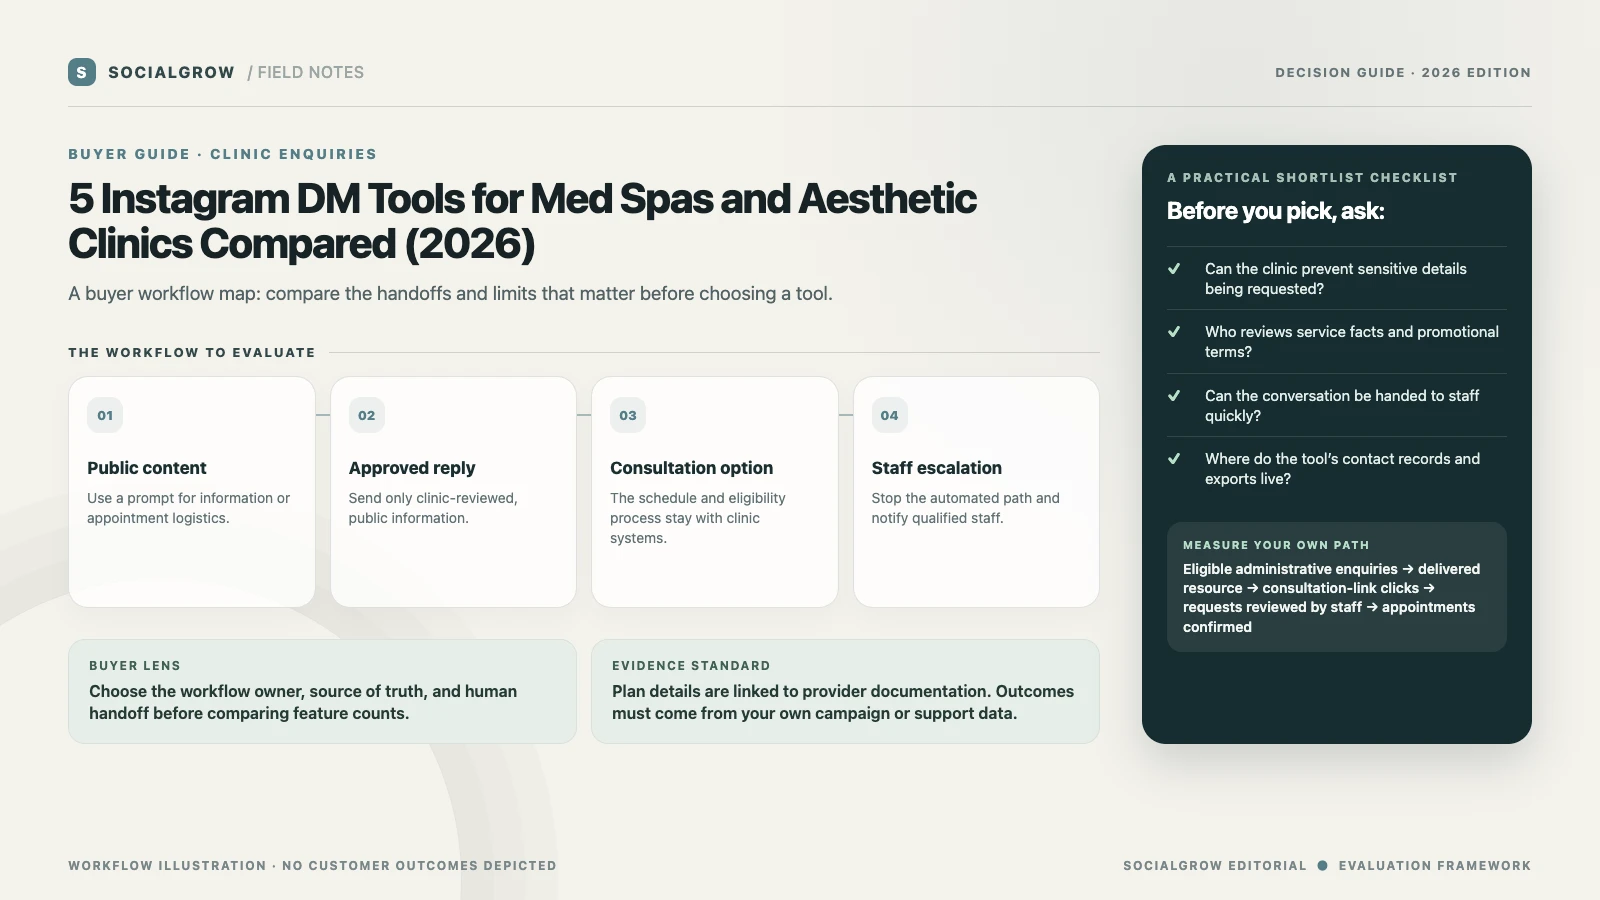Click 'Can the clinic prevent sensitive details' text
Screen dimensions: 1600x900
(1336, 279)
